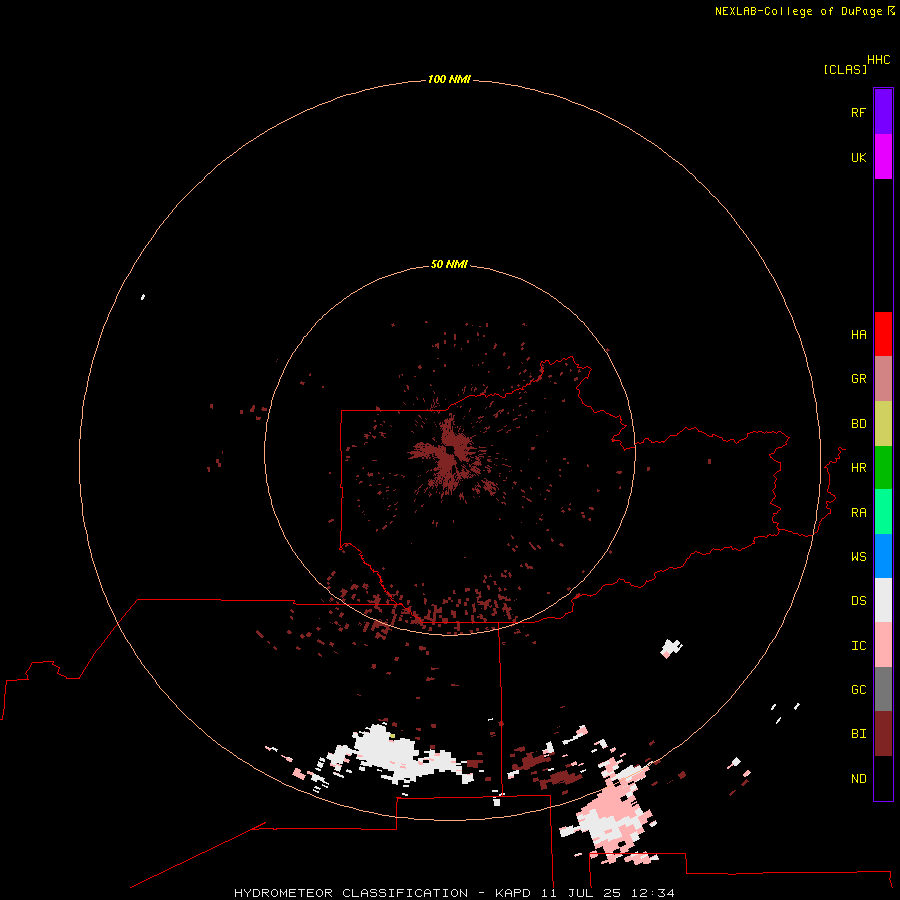Screen dimensions: 900x900
Task: Click the WS blue legend swatch
Action: [883, 556]
